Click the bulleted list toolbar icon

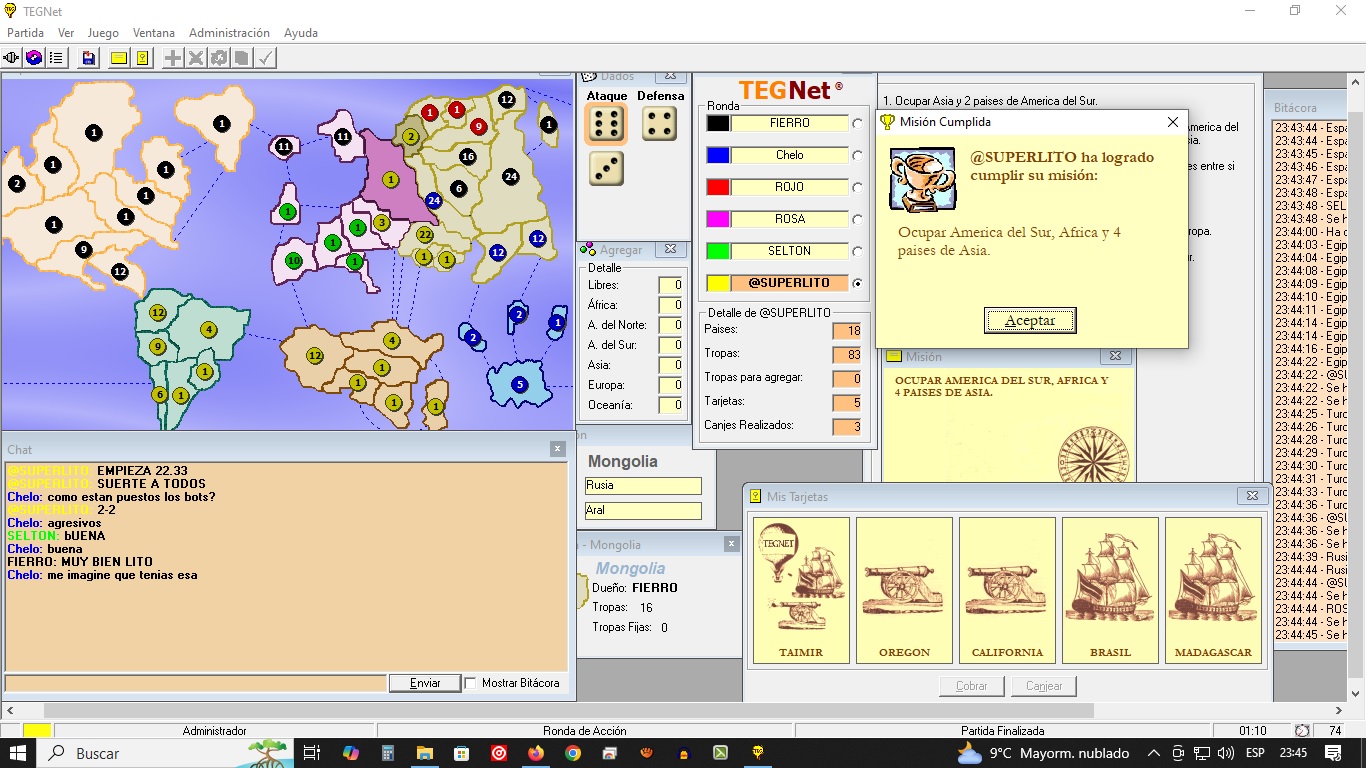pyautogui.click(x=57, y=58)
